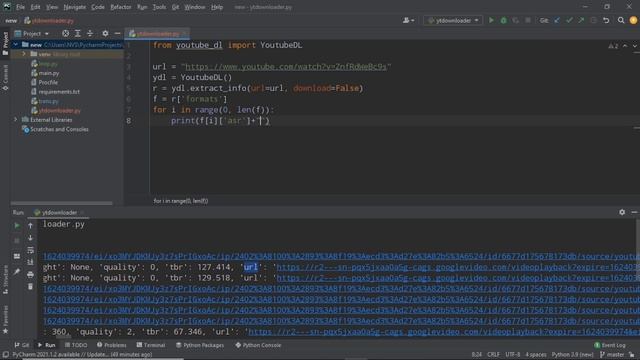Screen dimensions: 640x360
Task: Toggle the Favorites sidebar tool button
Action: tap(5, 319)
